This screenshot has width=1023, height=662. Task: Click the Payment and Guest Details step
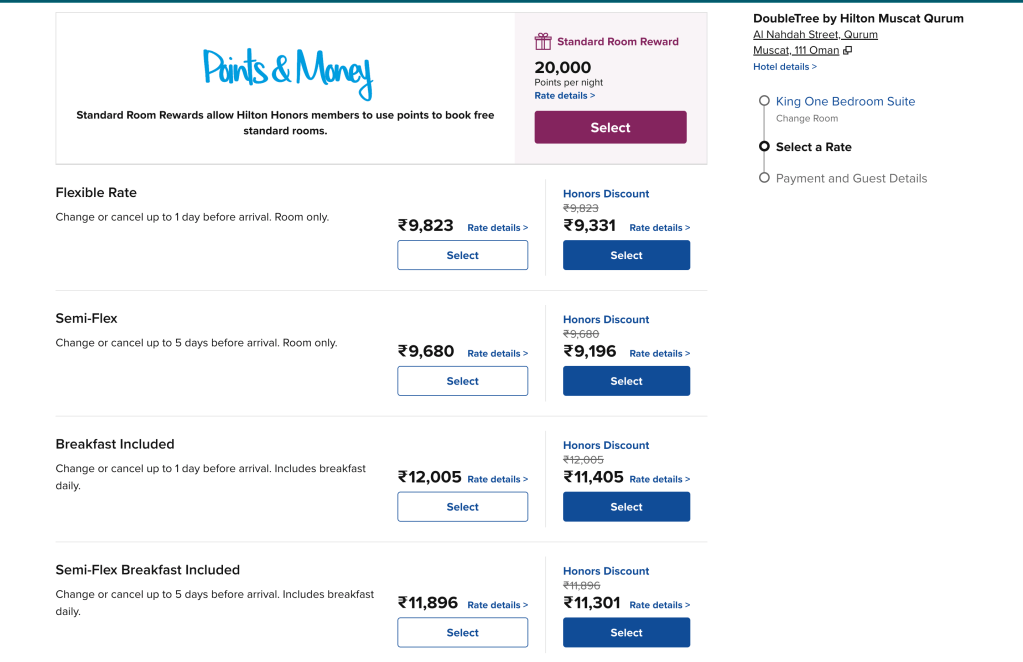pyautogui.click(x=851, y=178)
